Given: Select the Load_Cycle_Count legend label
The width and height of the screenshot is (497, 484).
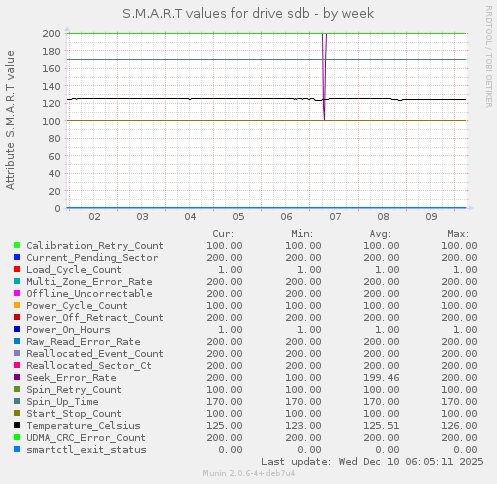Looking at the screenshot, I should tap(74, 270).
